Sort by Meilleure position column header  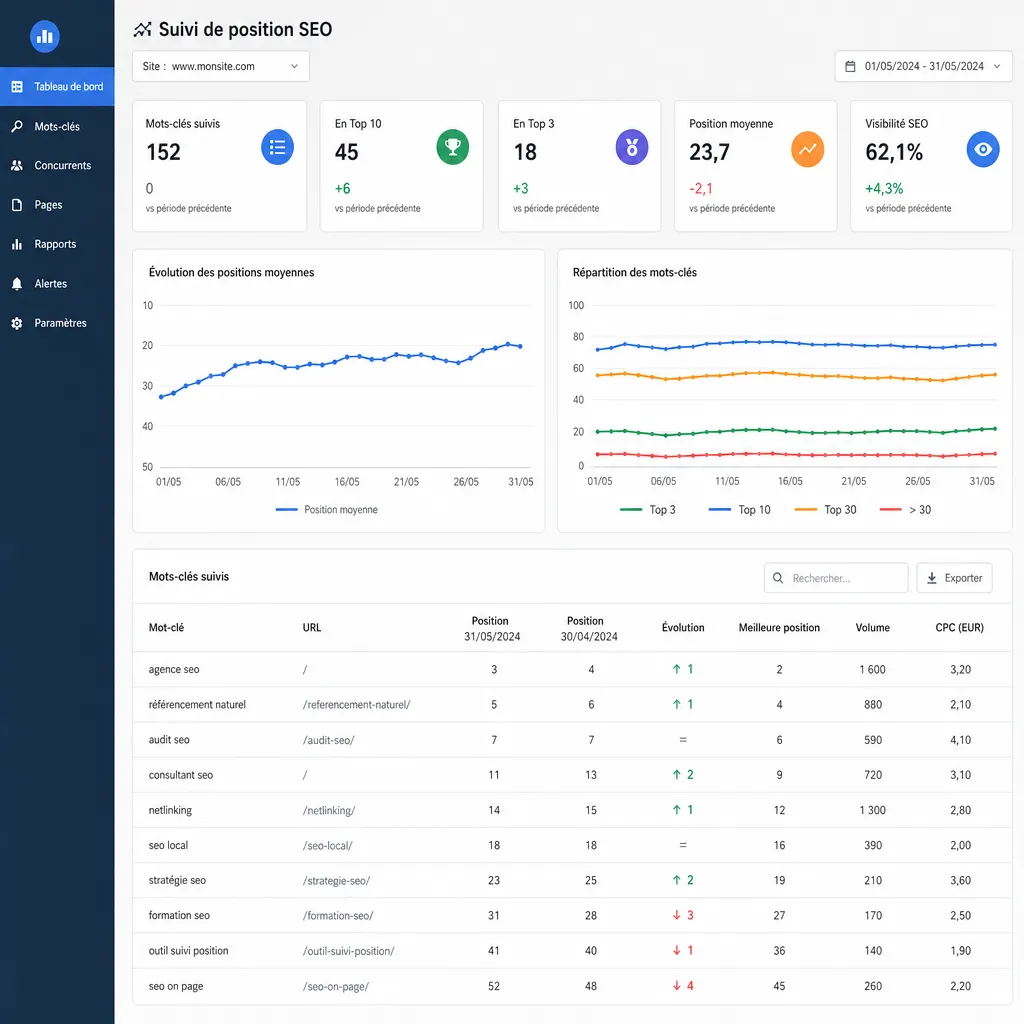tap(779, 628)
